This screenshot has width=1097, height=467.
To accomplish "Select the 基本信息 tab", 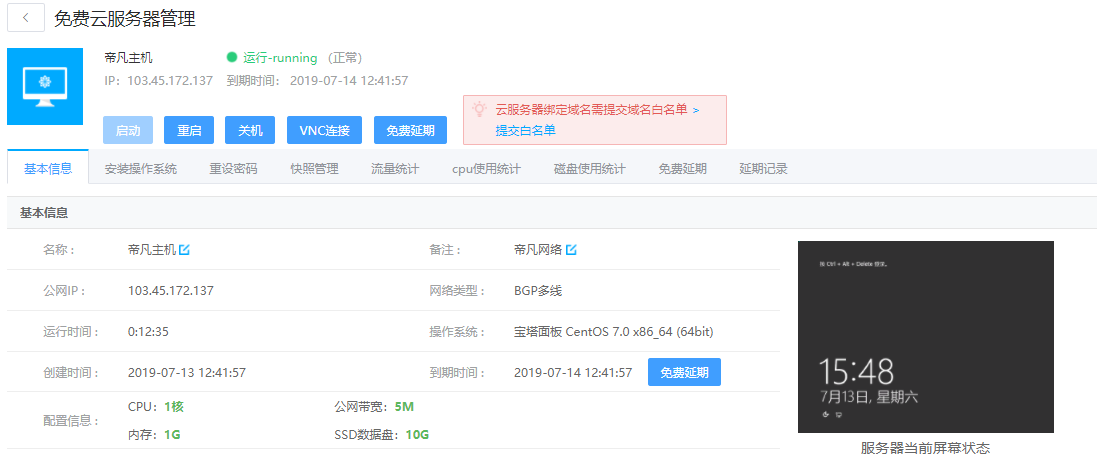I will click(x=48, y=168).
